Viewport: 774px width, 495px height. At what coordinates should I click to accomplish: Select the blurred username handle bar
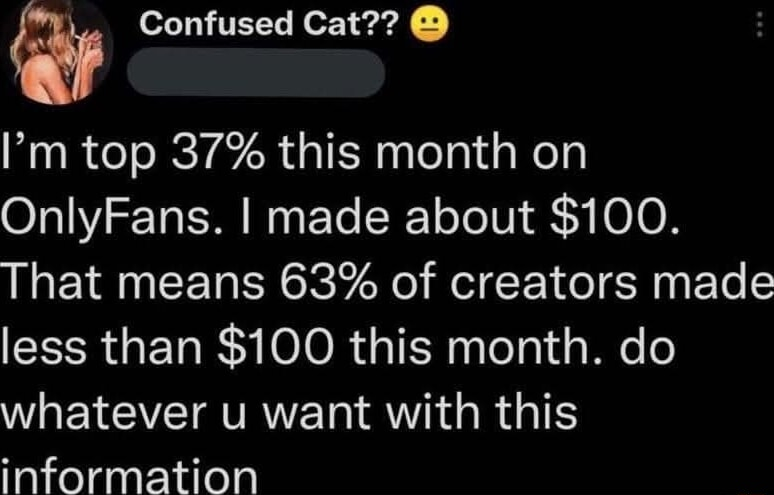(x=256, y=73)
